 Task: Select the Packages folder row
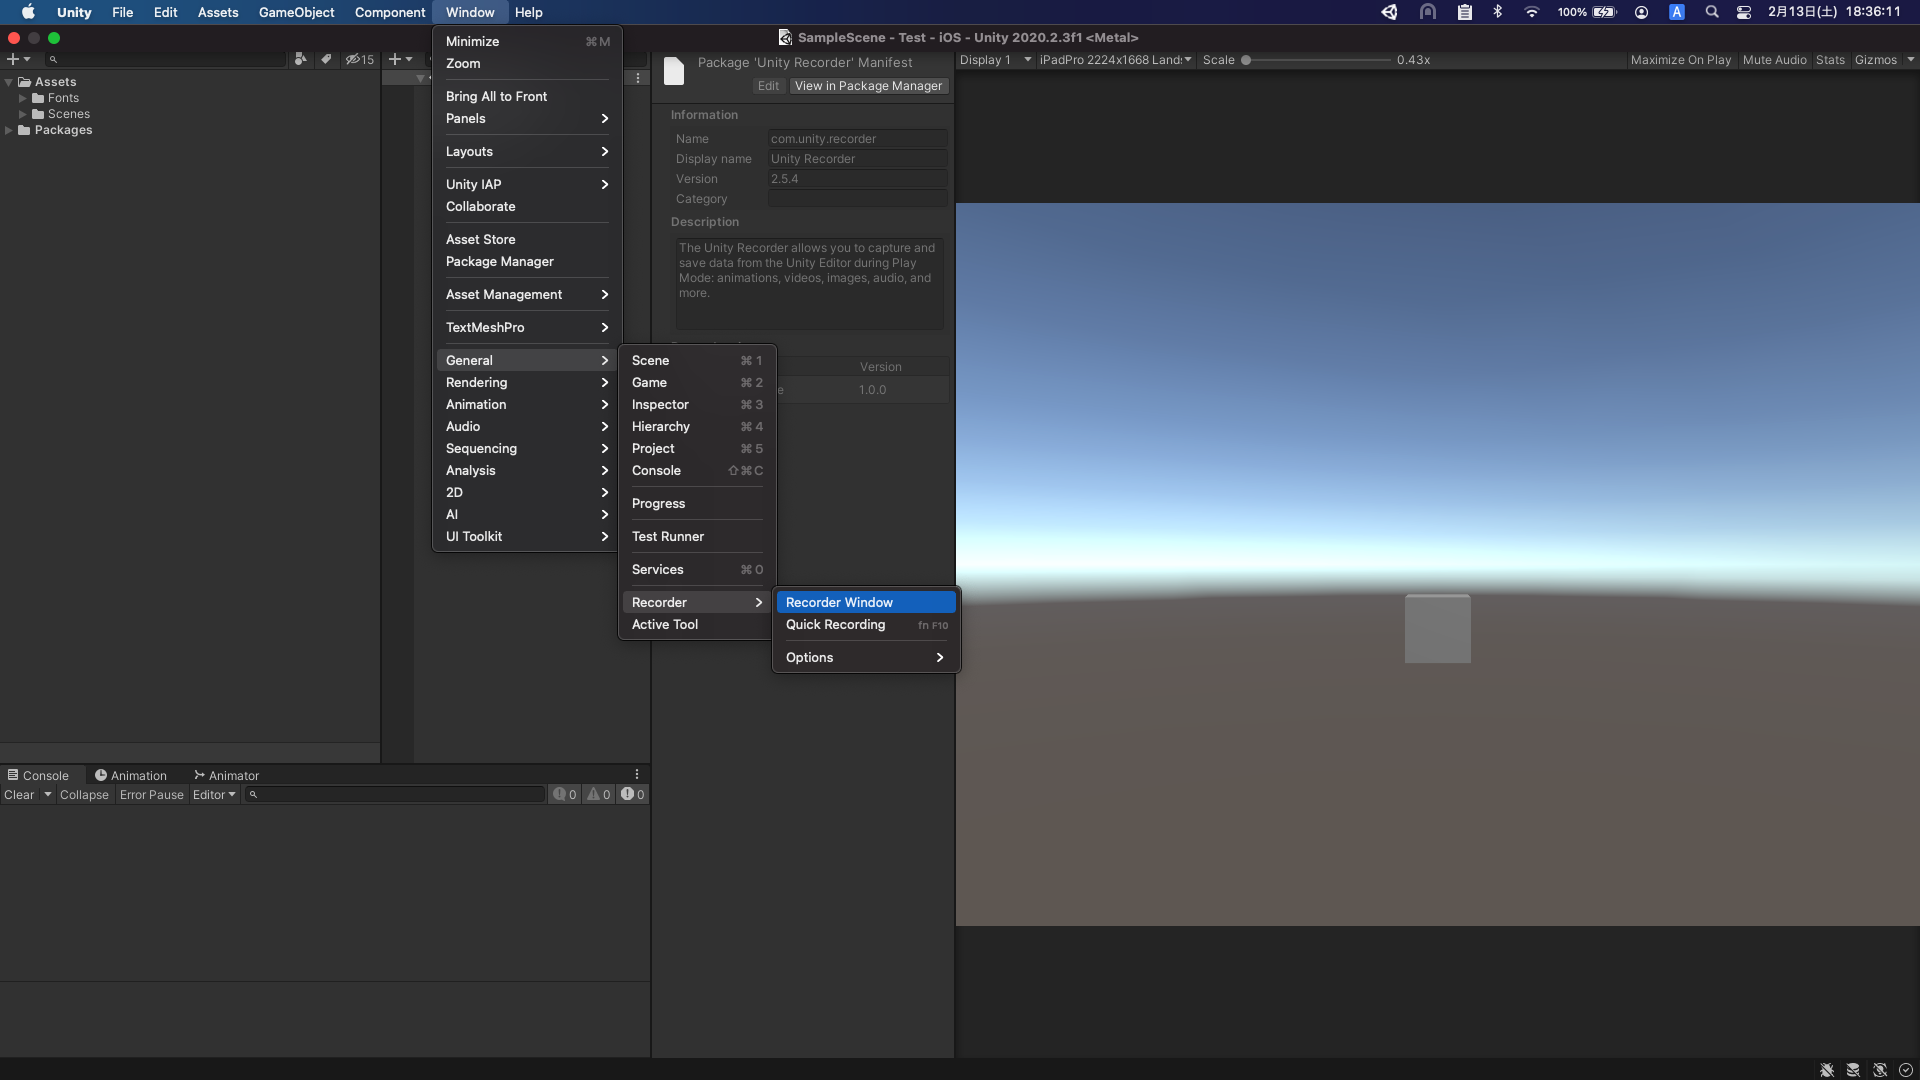tap(190, 130)
